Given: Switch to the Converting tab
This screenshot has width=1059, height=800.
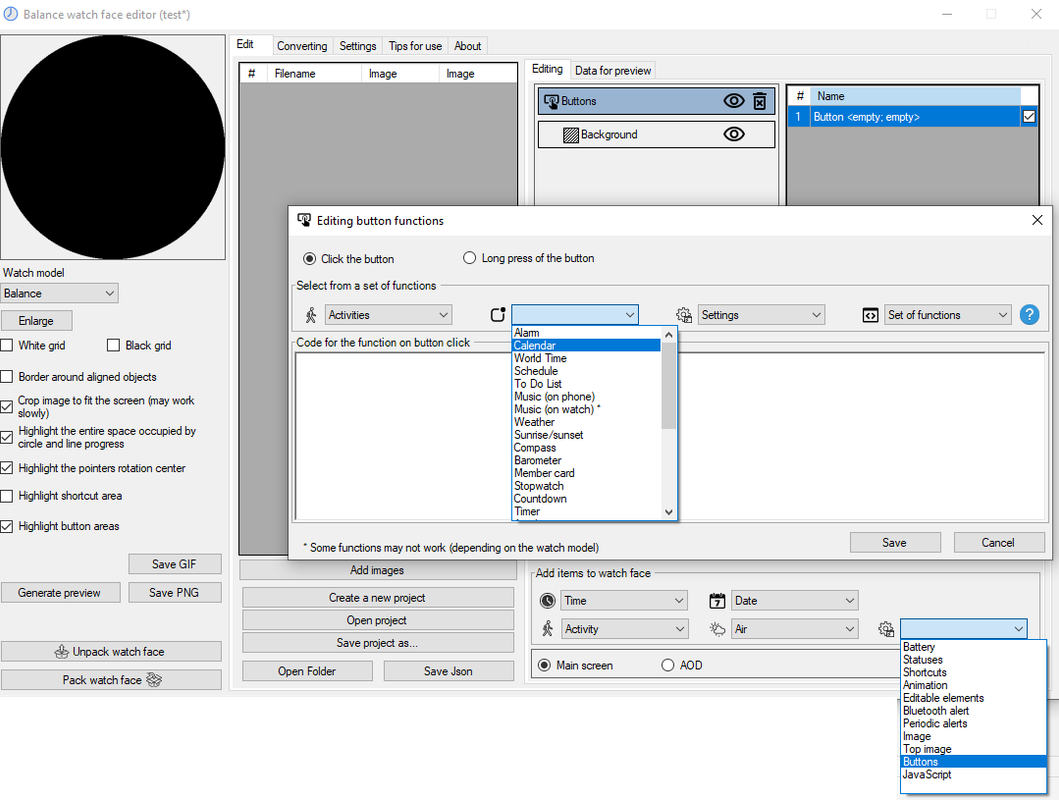Looking at the screenshot, I should coord(302,46).
